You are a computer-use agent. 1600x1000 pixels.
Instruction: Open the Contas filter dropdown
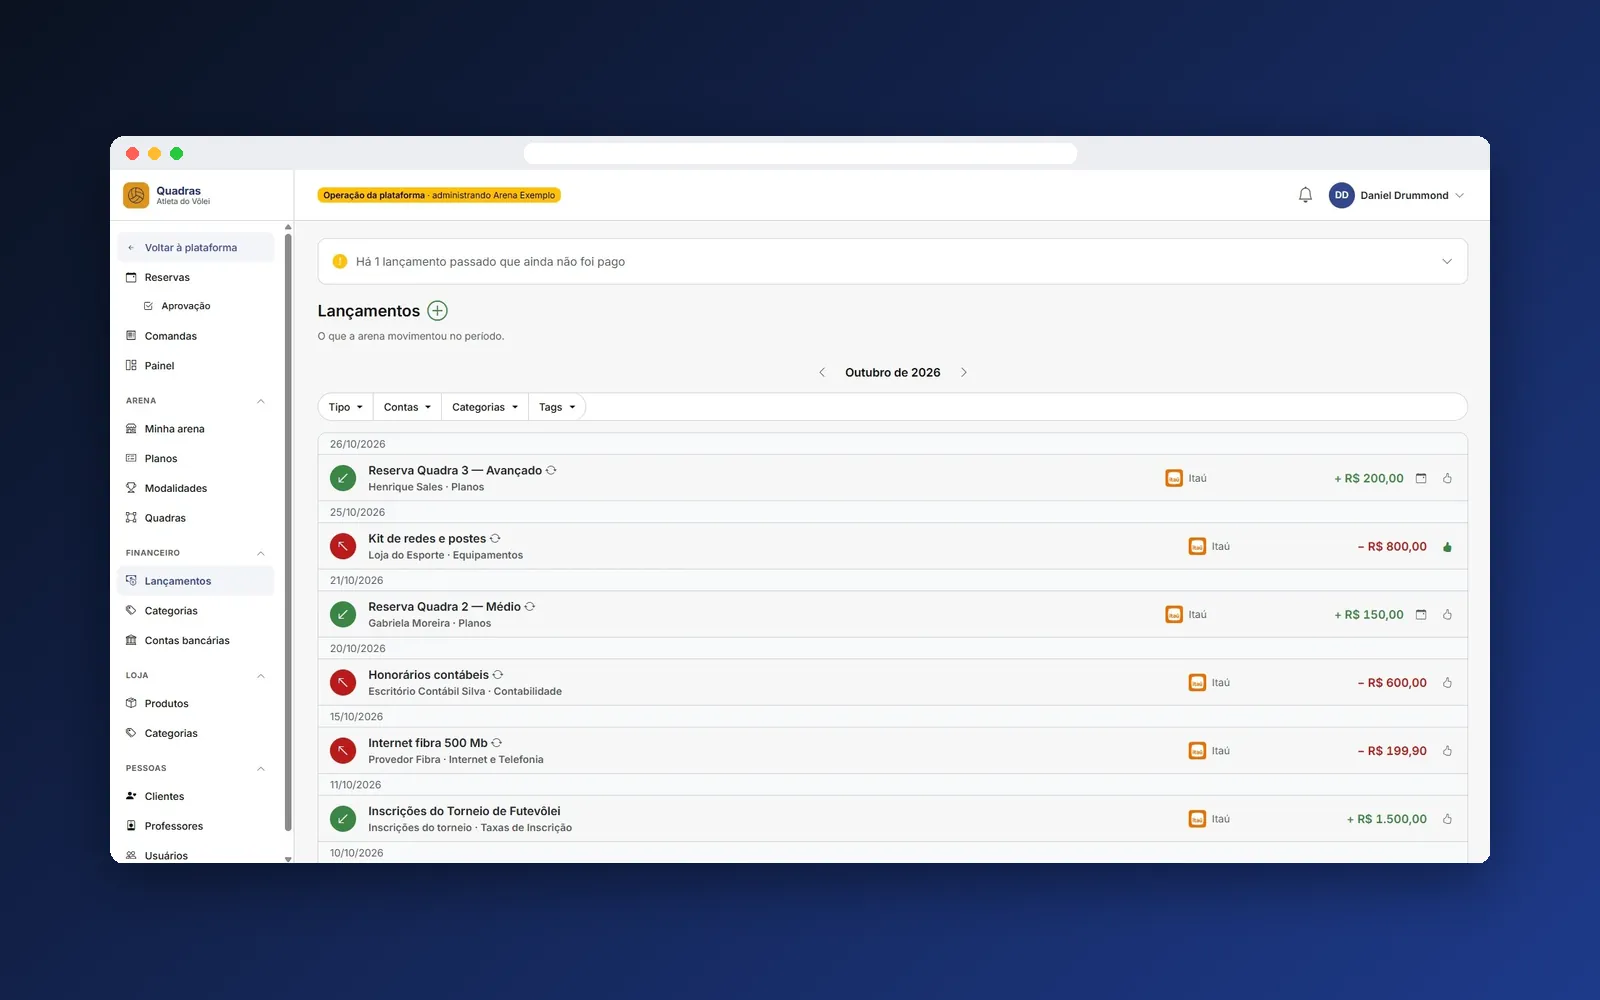pyautogui.click(x=407, y=407)
